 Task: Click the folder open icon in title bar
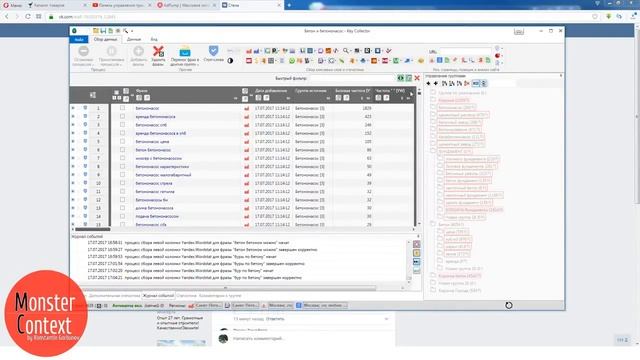pyautogui.click(x=96, y=31)
